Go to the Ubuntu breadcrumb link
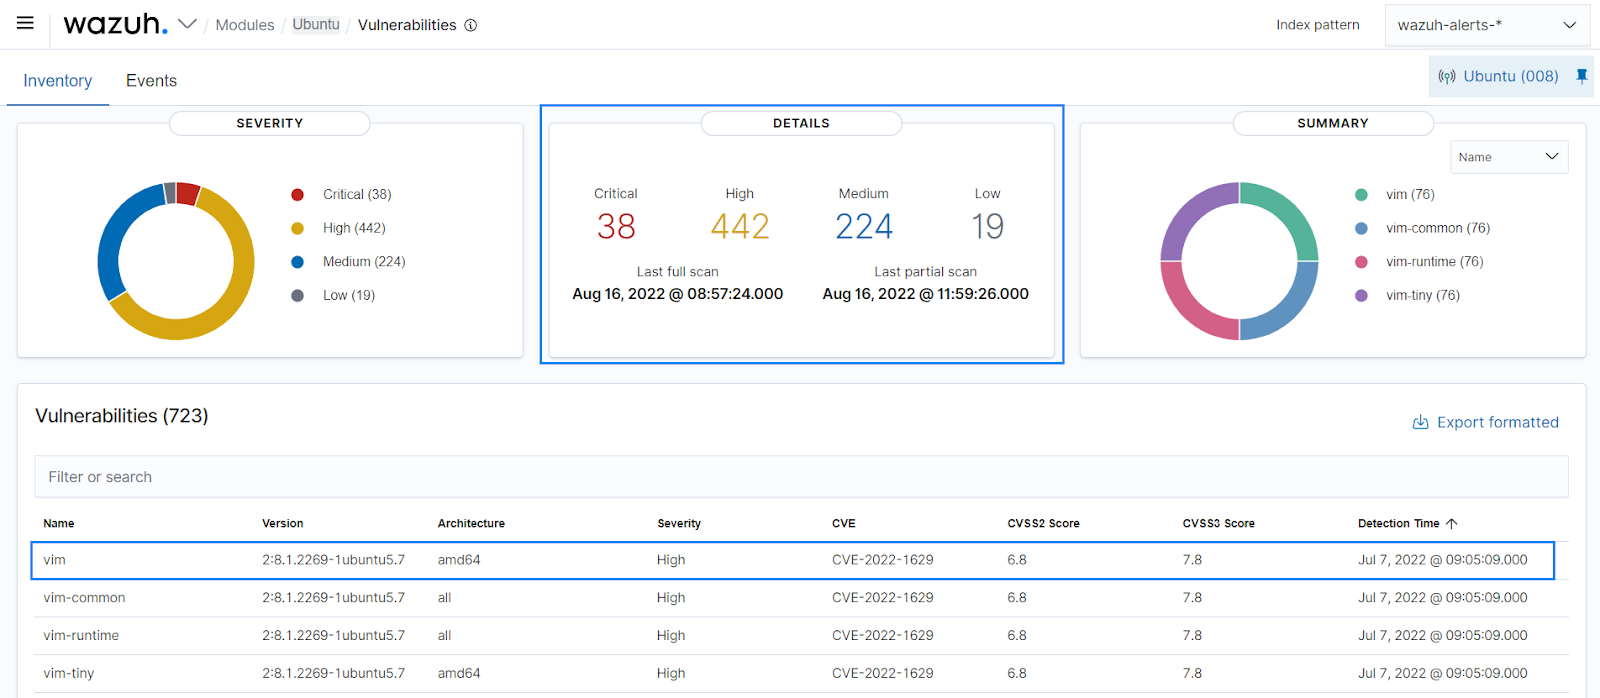The image size is (1600, 698). [x=316, y=24]
